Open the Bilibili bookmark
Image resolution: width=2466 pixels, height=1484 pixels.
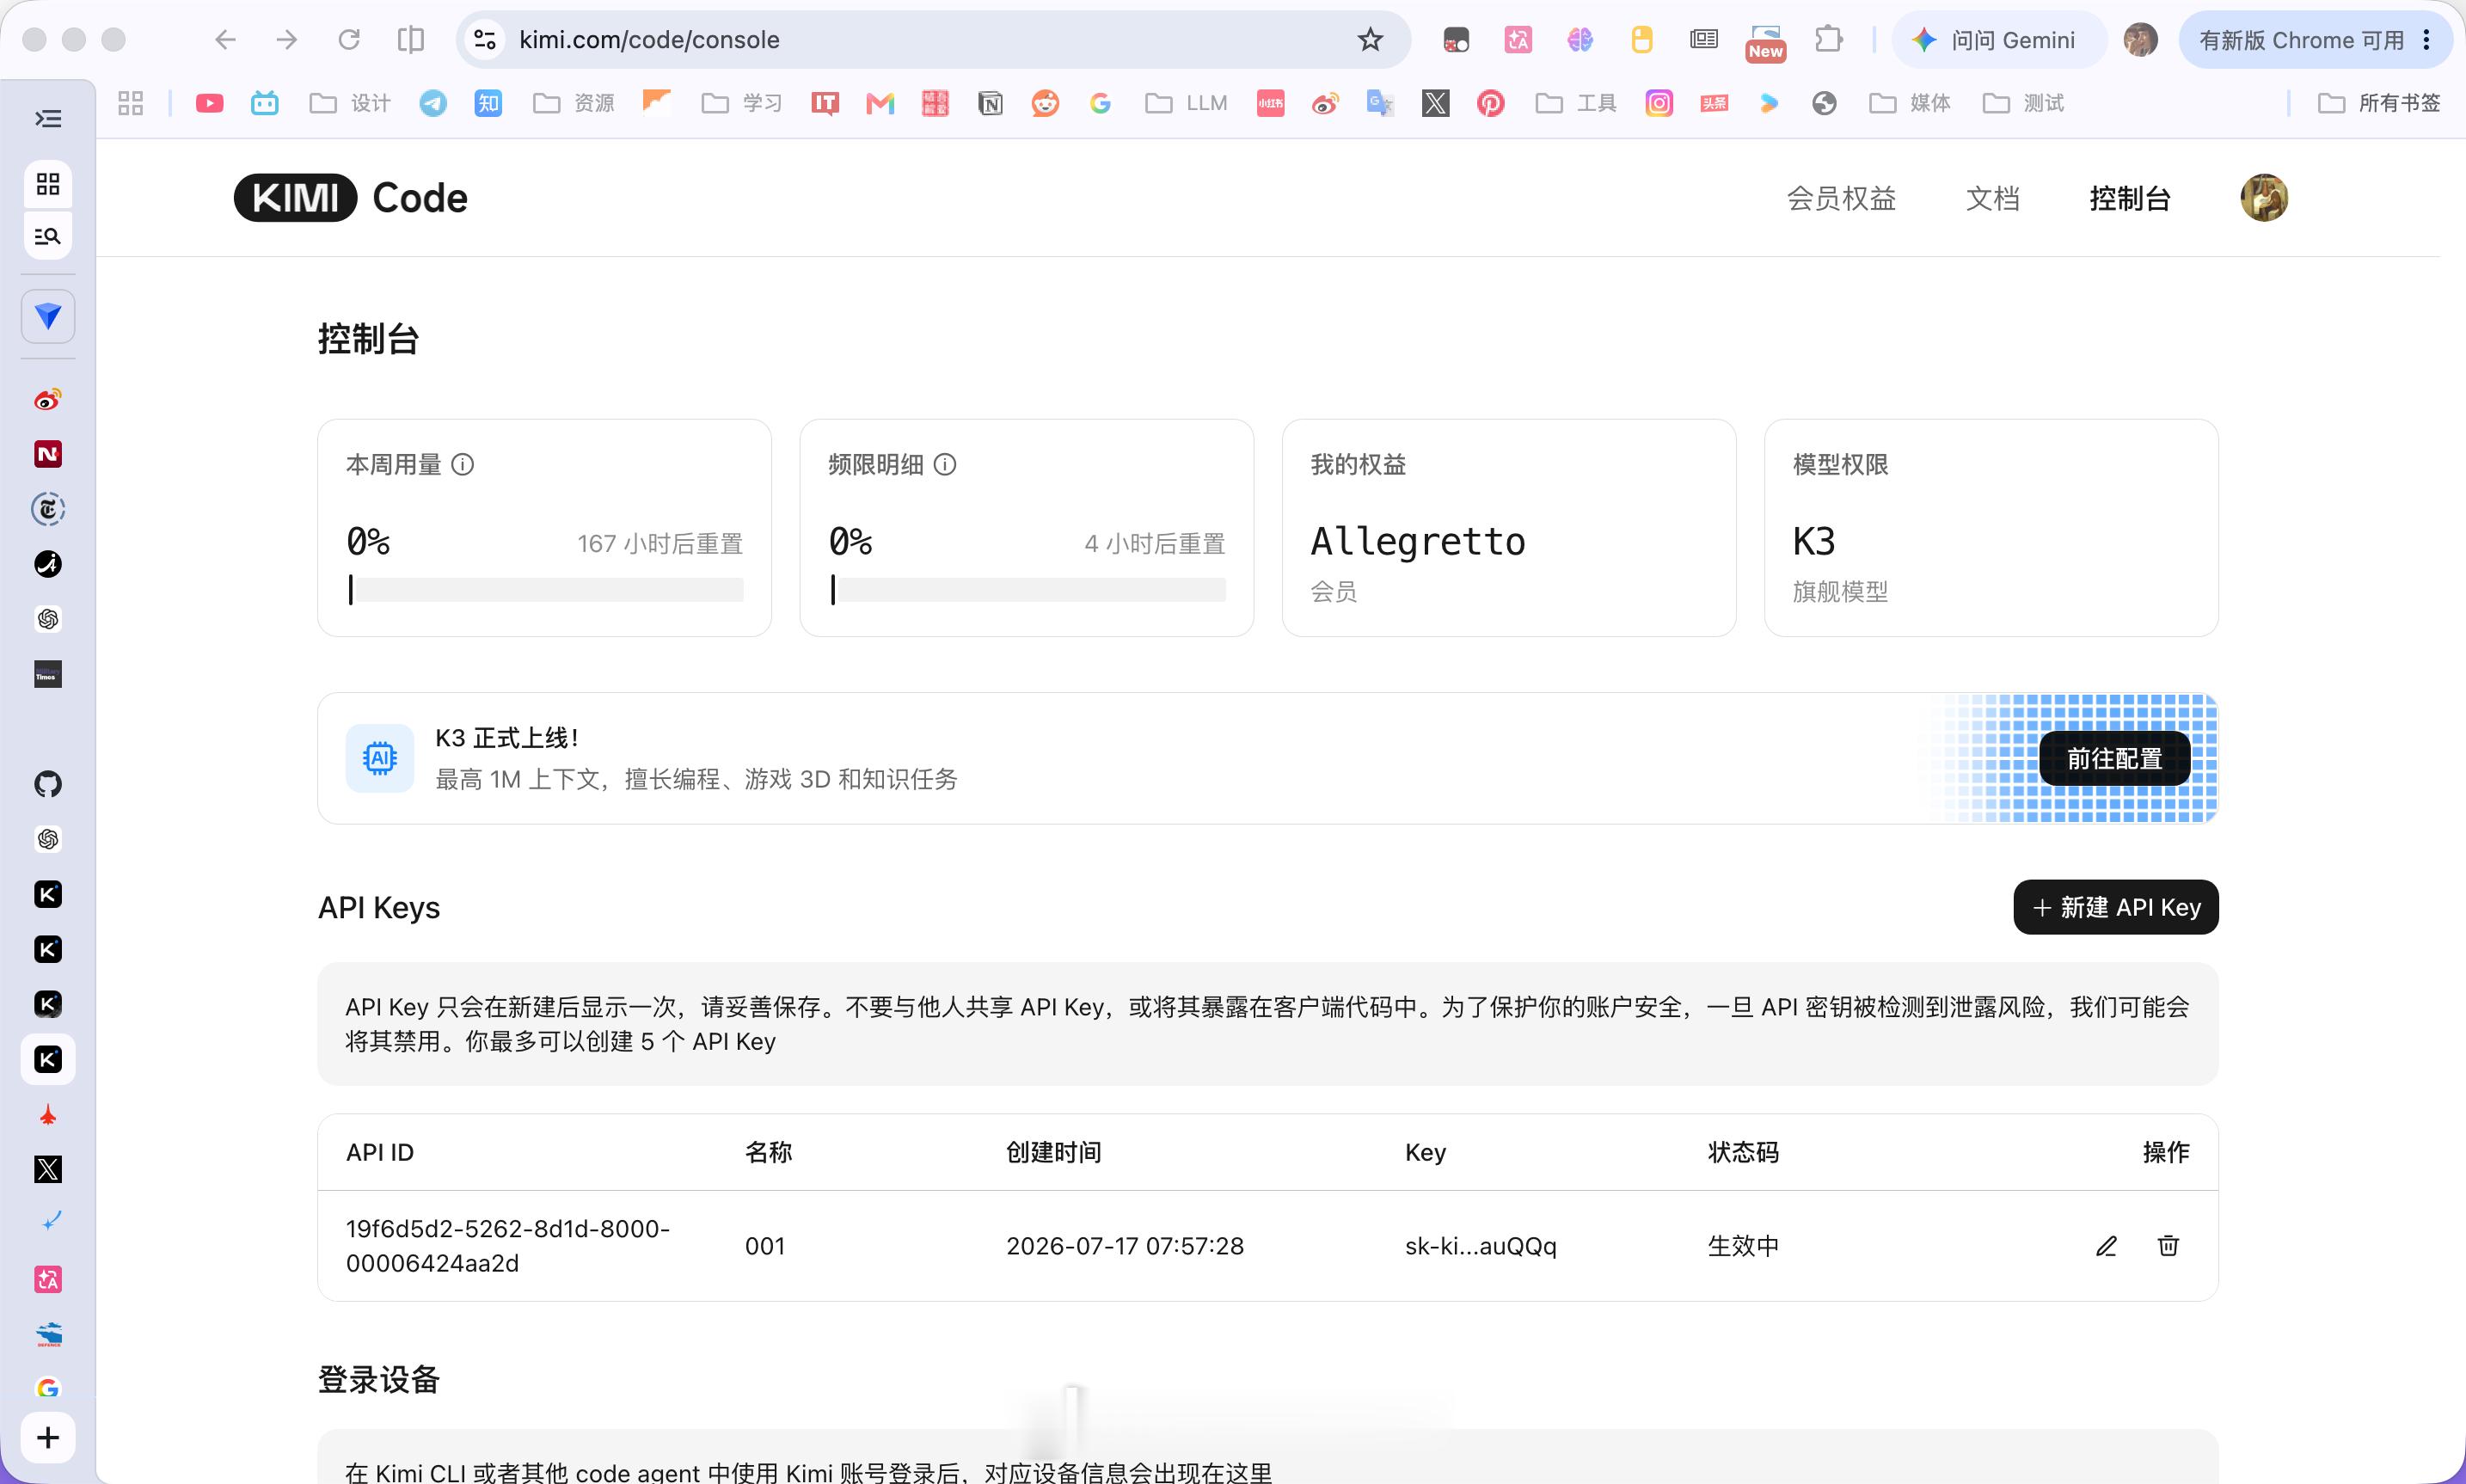click(x=265, y=103)
